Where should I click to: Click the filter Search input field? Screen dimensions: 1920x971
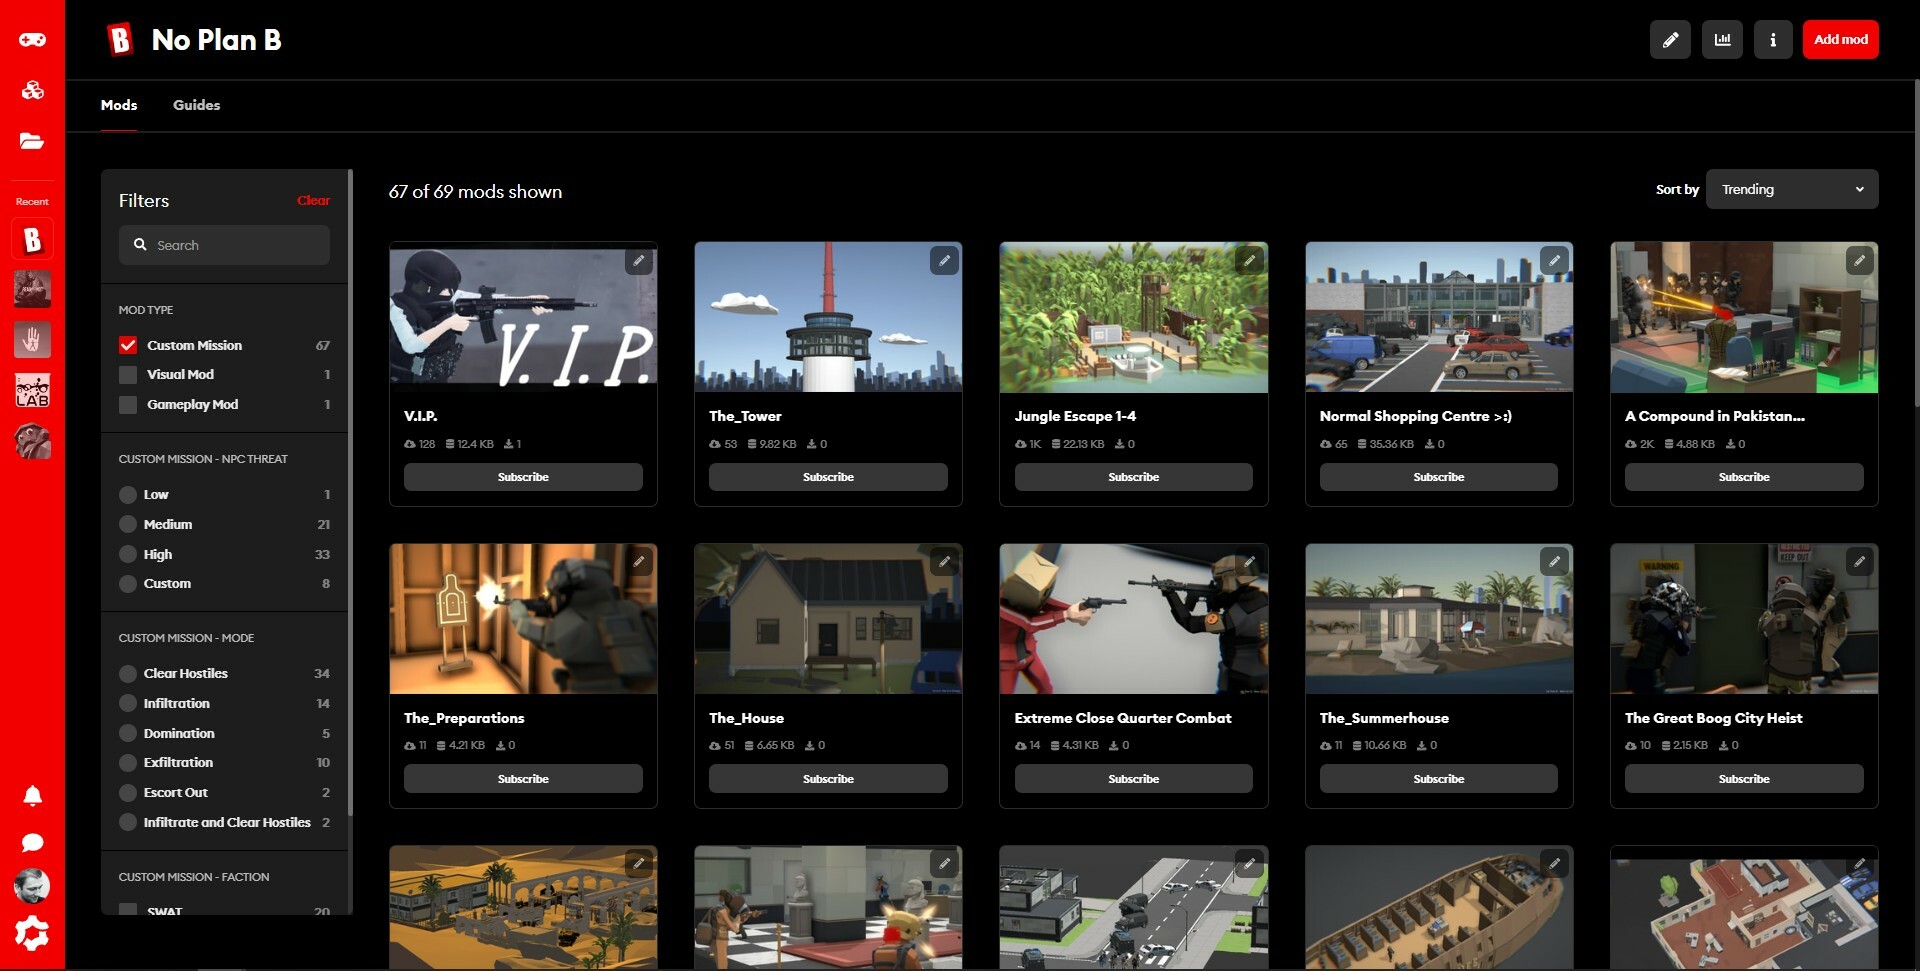click(x=224, y=245)
